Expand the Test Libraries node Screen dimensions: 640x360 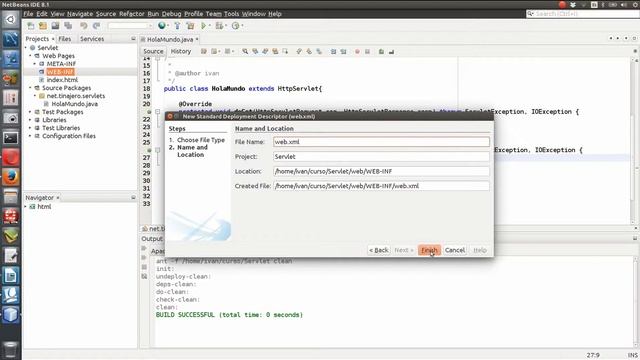tap(31, 128)
